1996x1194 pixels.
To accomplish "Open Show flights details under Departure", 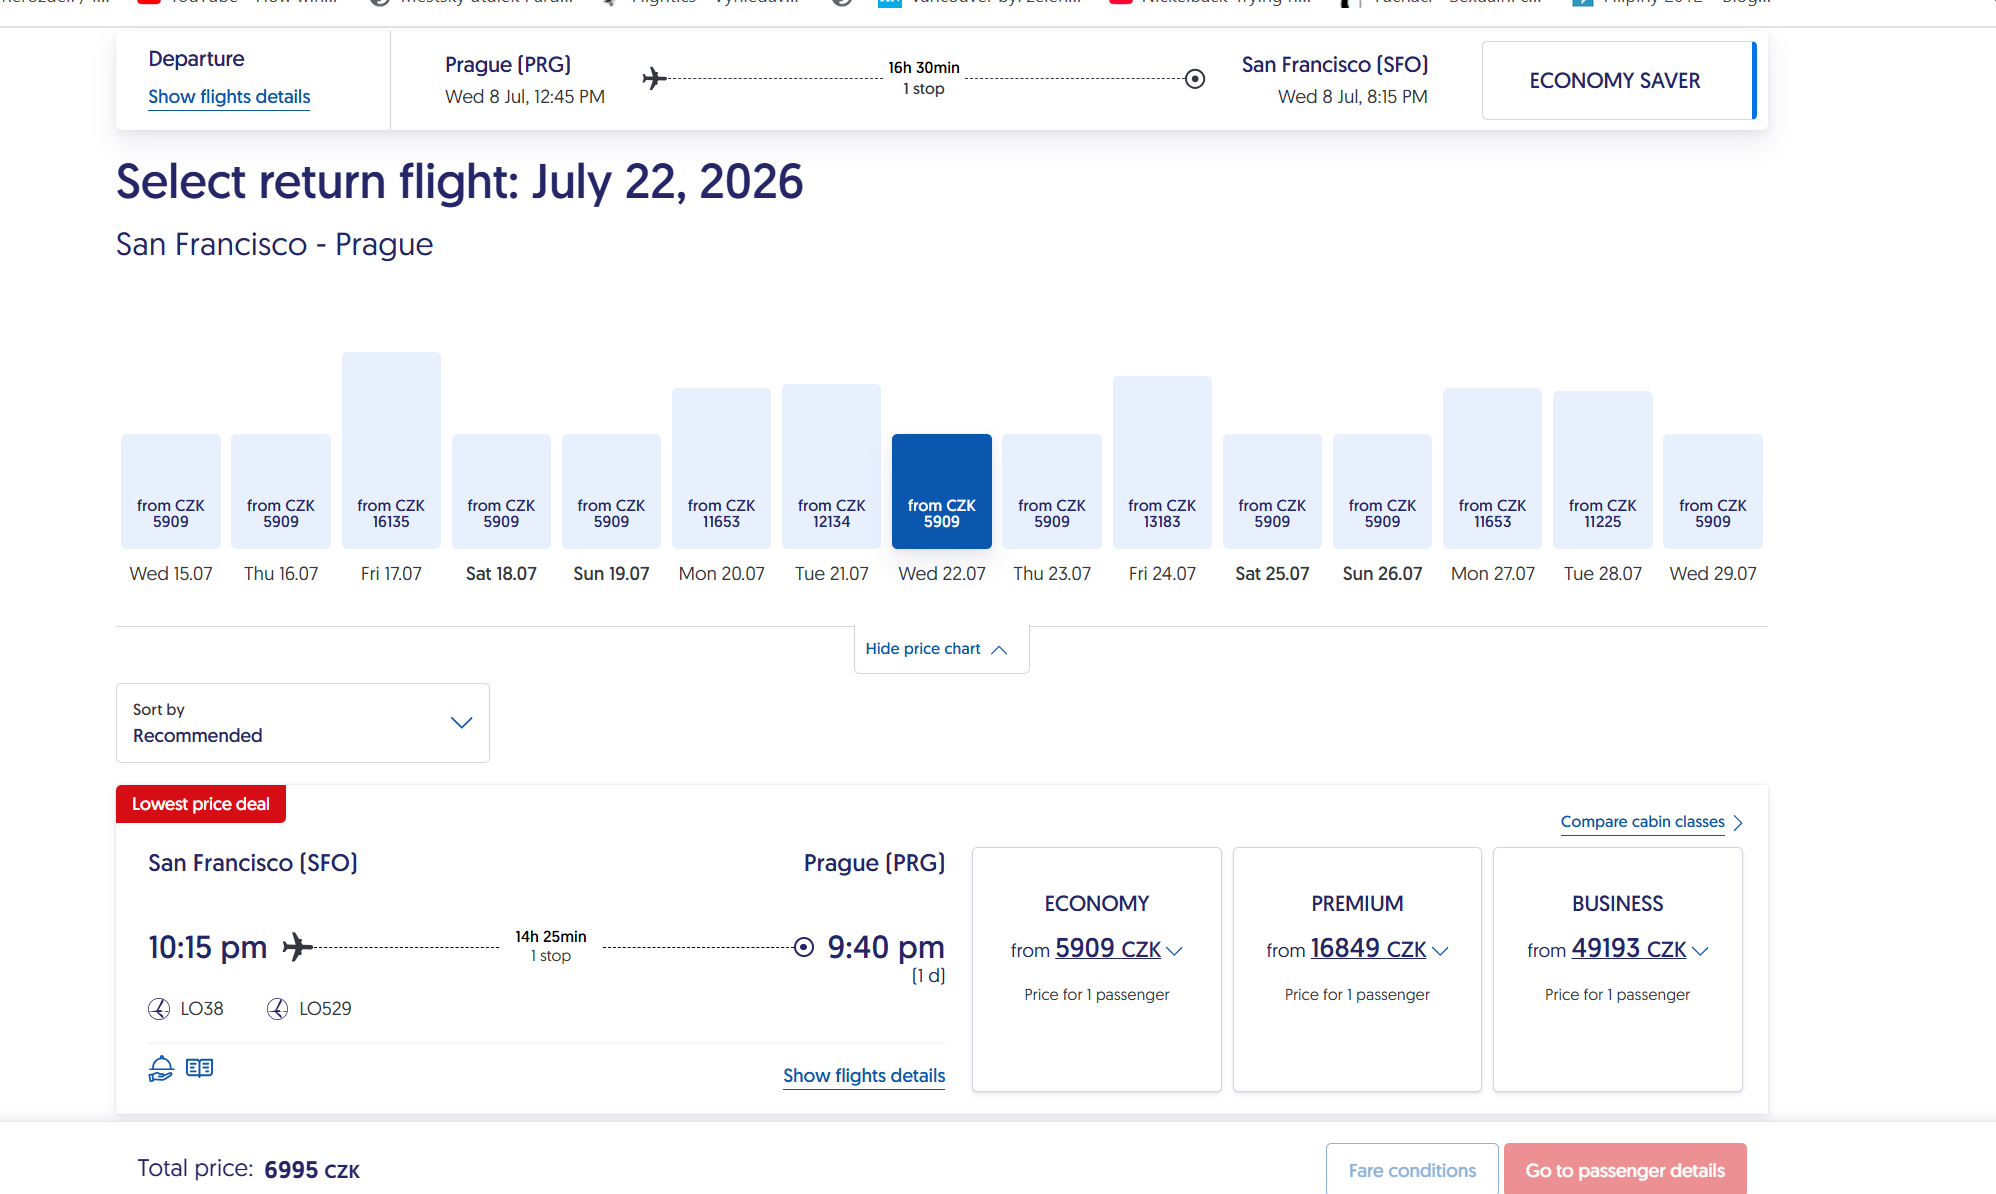I will coord(229,97).
